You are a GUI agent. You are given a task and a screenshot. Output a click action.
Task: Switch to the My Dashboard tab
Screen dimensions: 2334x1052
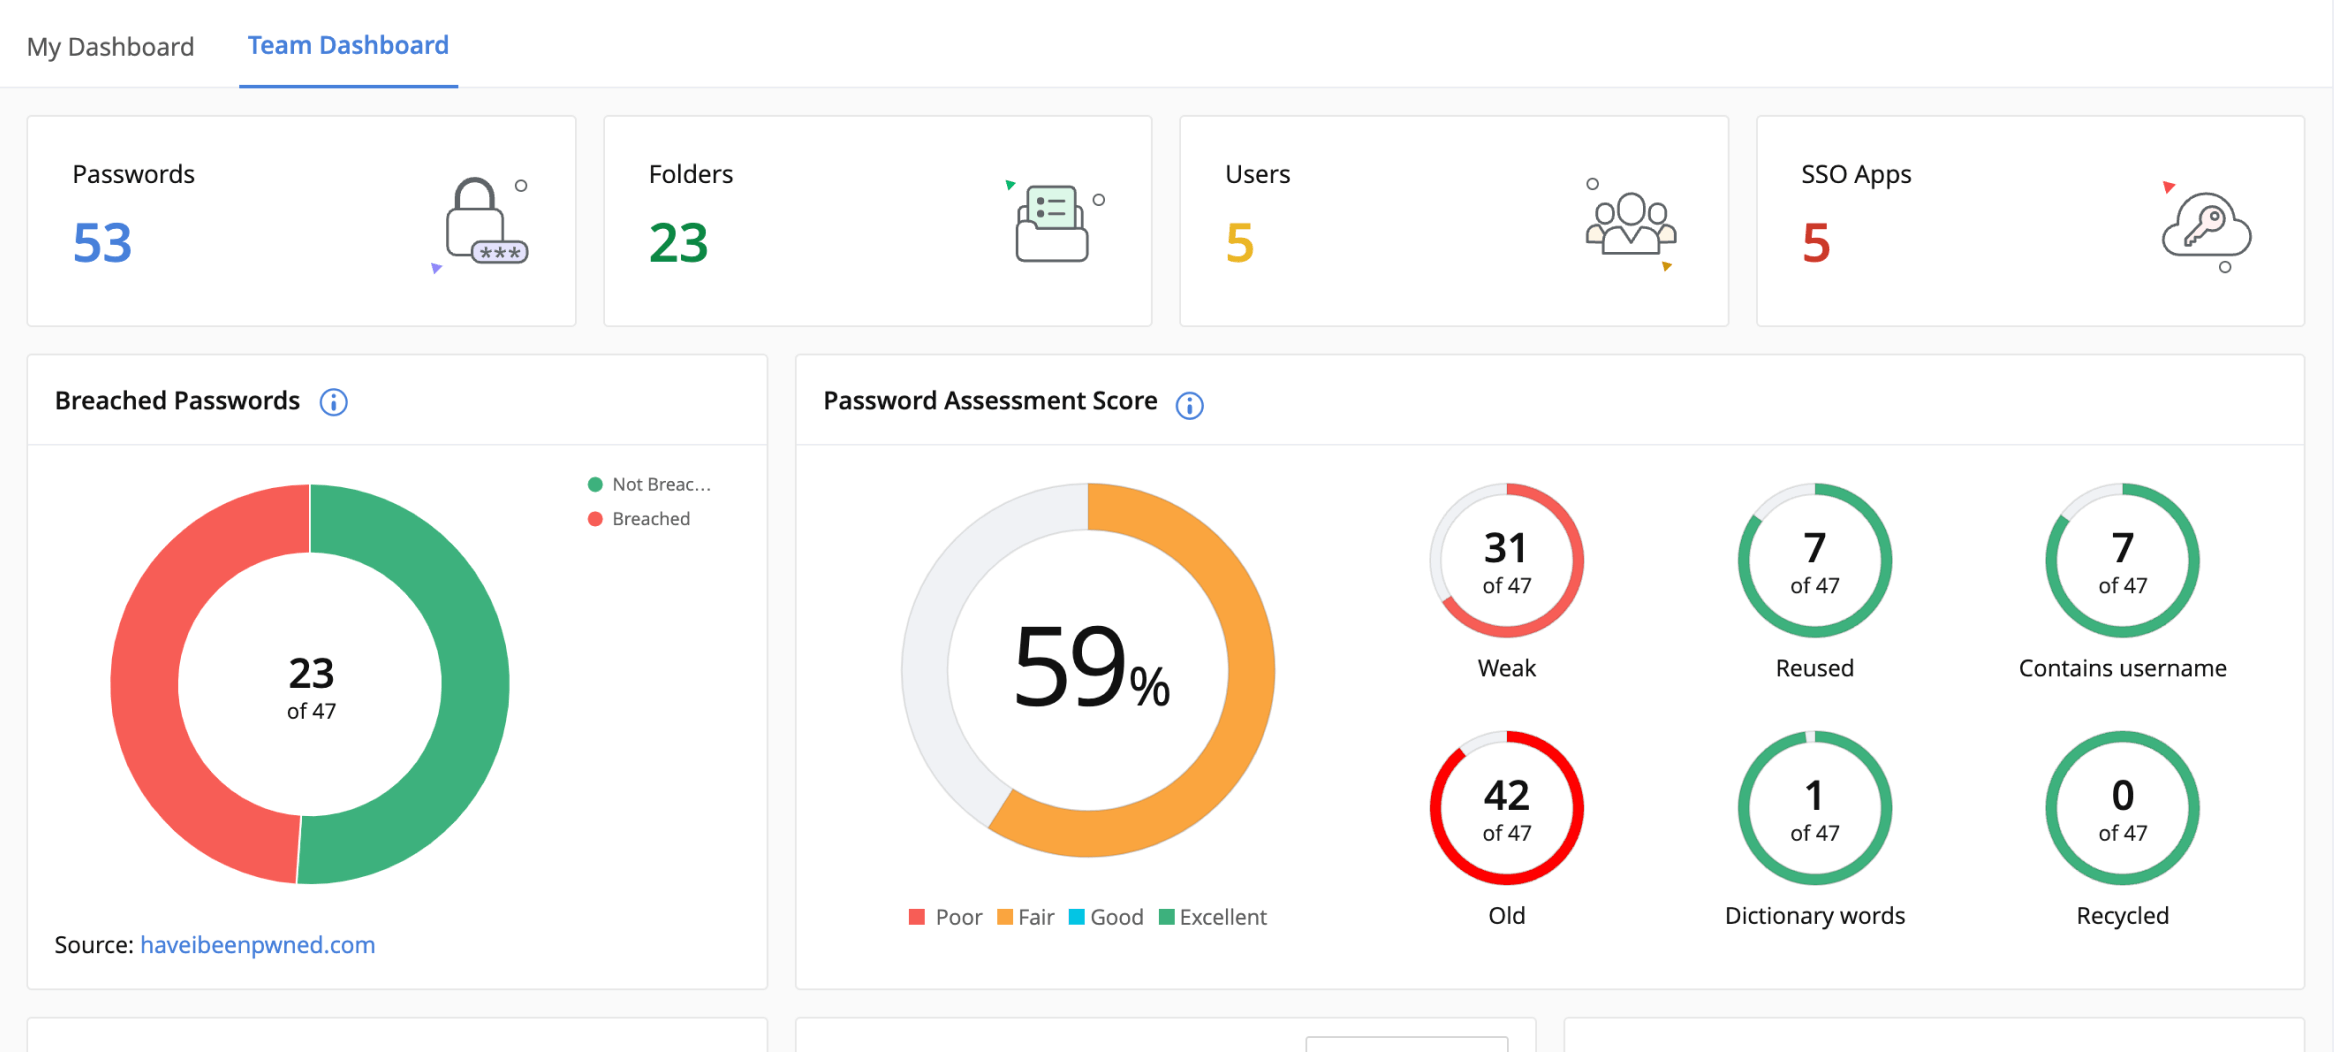pyautogui.click(x=110, y=46)
